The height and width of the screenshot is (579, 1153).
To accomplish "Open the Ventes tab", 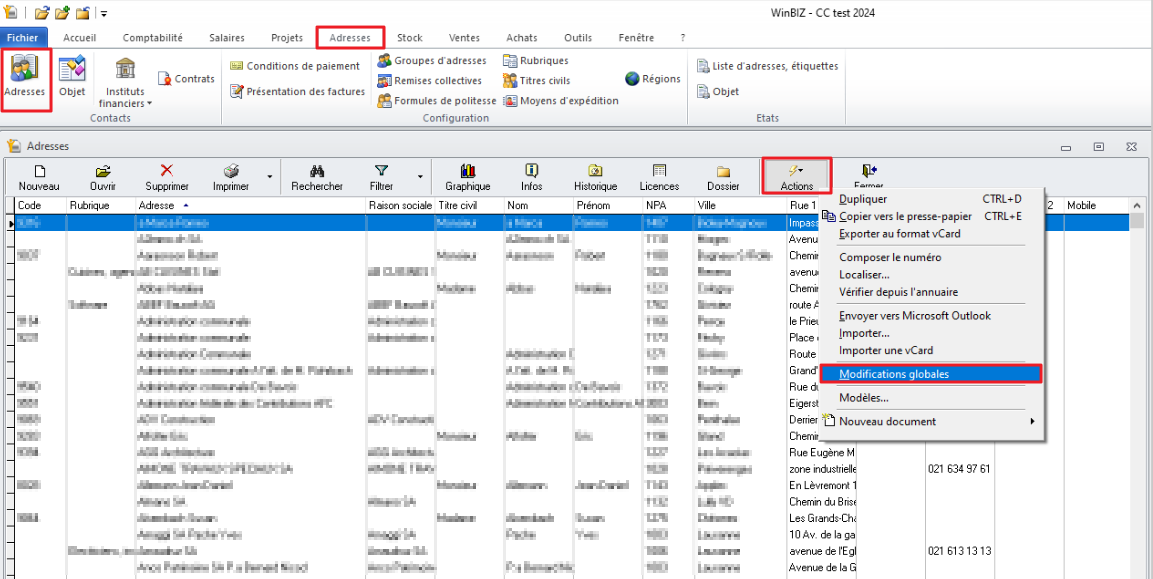I will 464,38.
